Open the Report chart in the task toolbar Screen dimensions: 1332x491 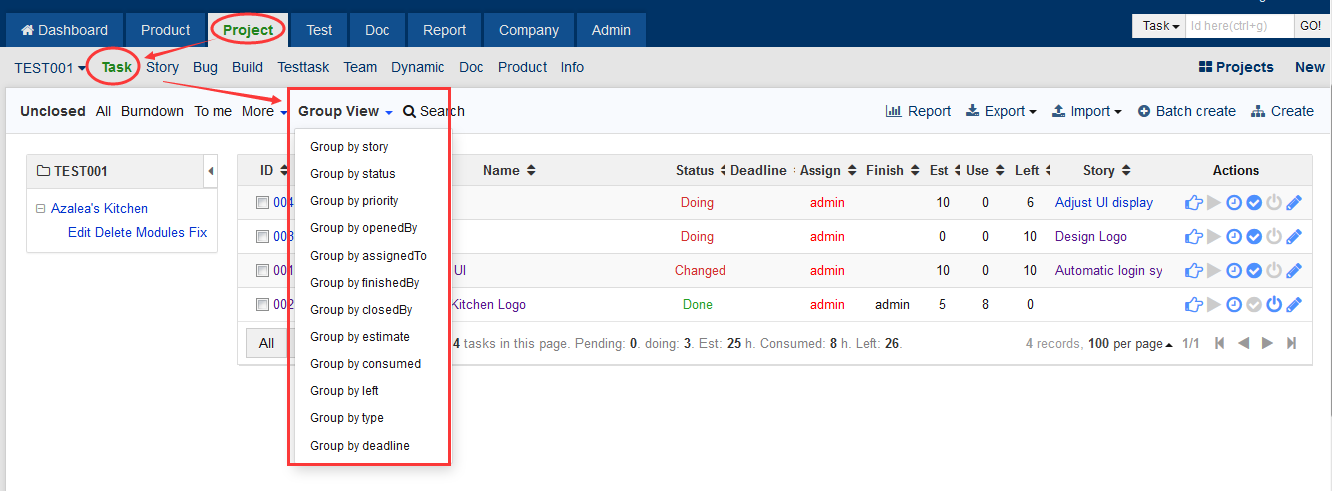918,111
